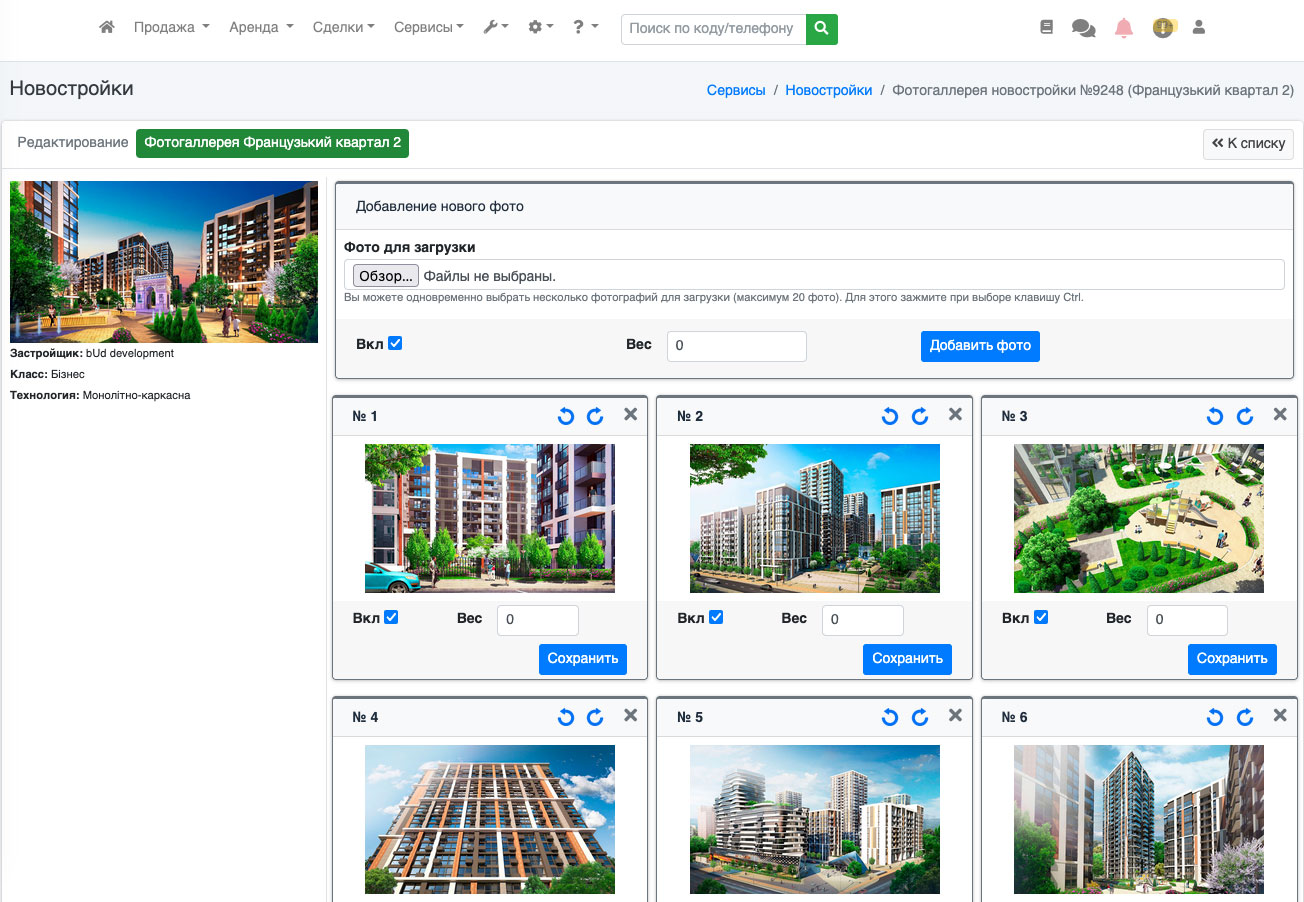Click the Добавить фото button

[979, 345]
